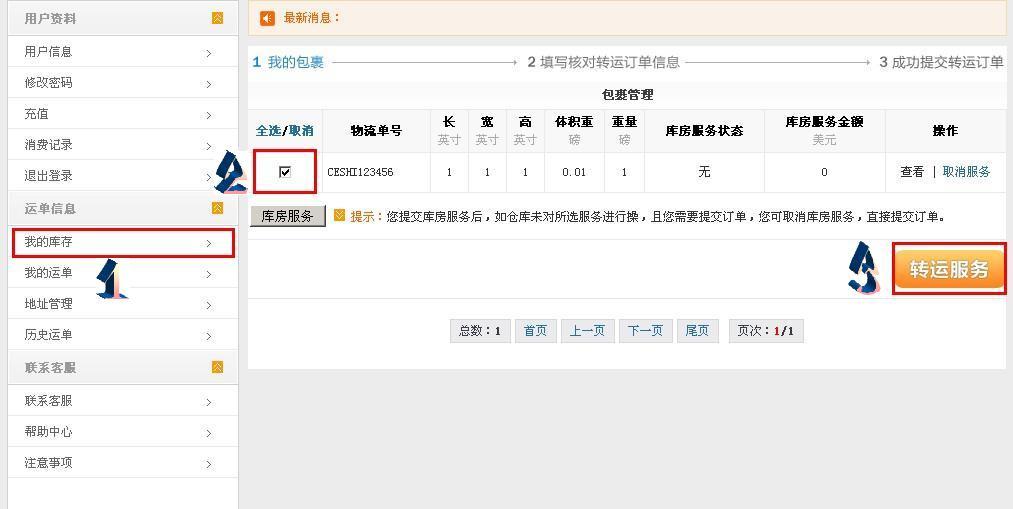Image resolution: width=1013 pixels, height=509 pixels.
Task: Click the 库房服务 button
Action: click(x=287, y=216)
